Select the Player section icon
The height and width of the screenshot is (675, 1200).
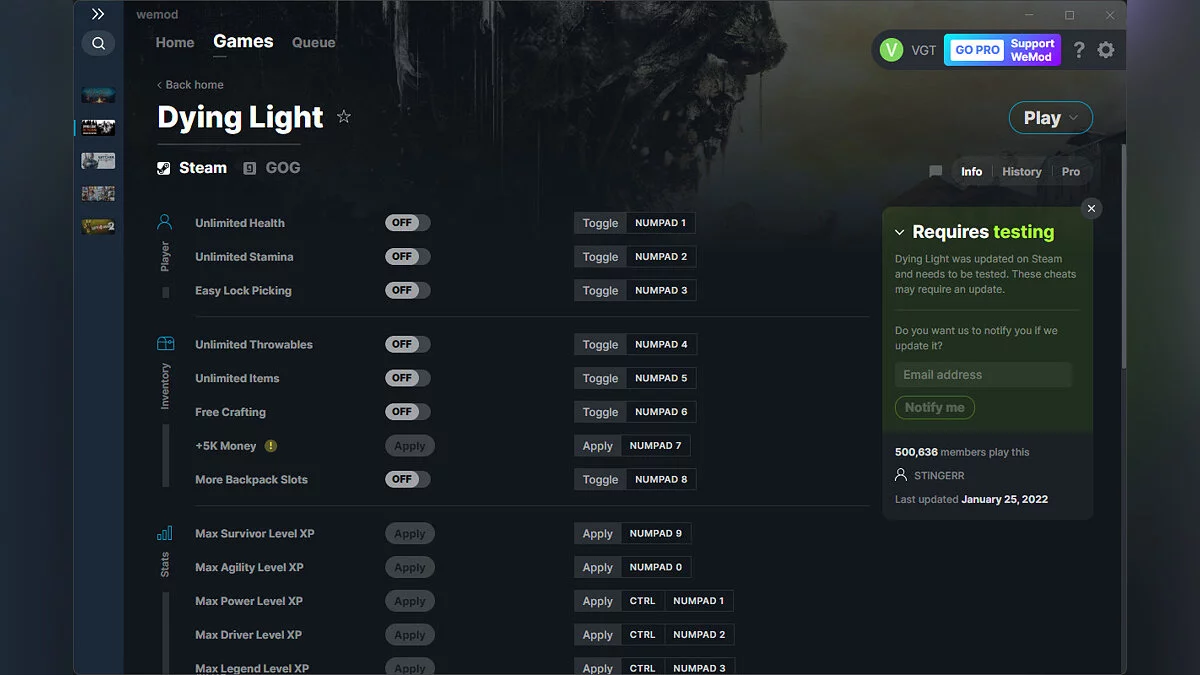163,222
